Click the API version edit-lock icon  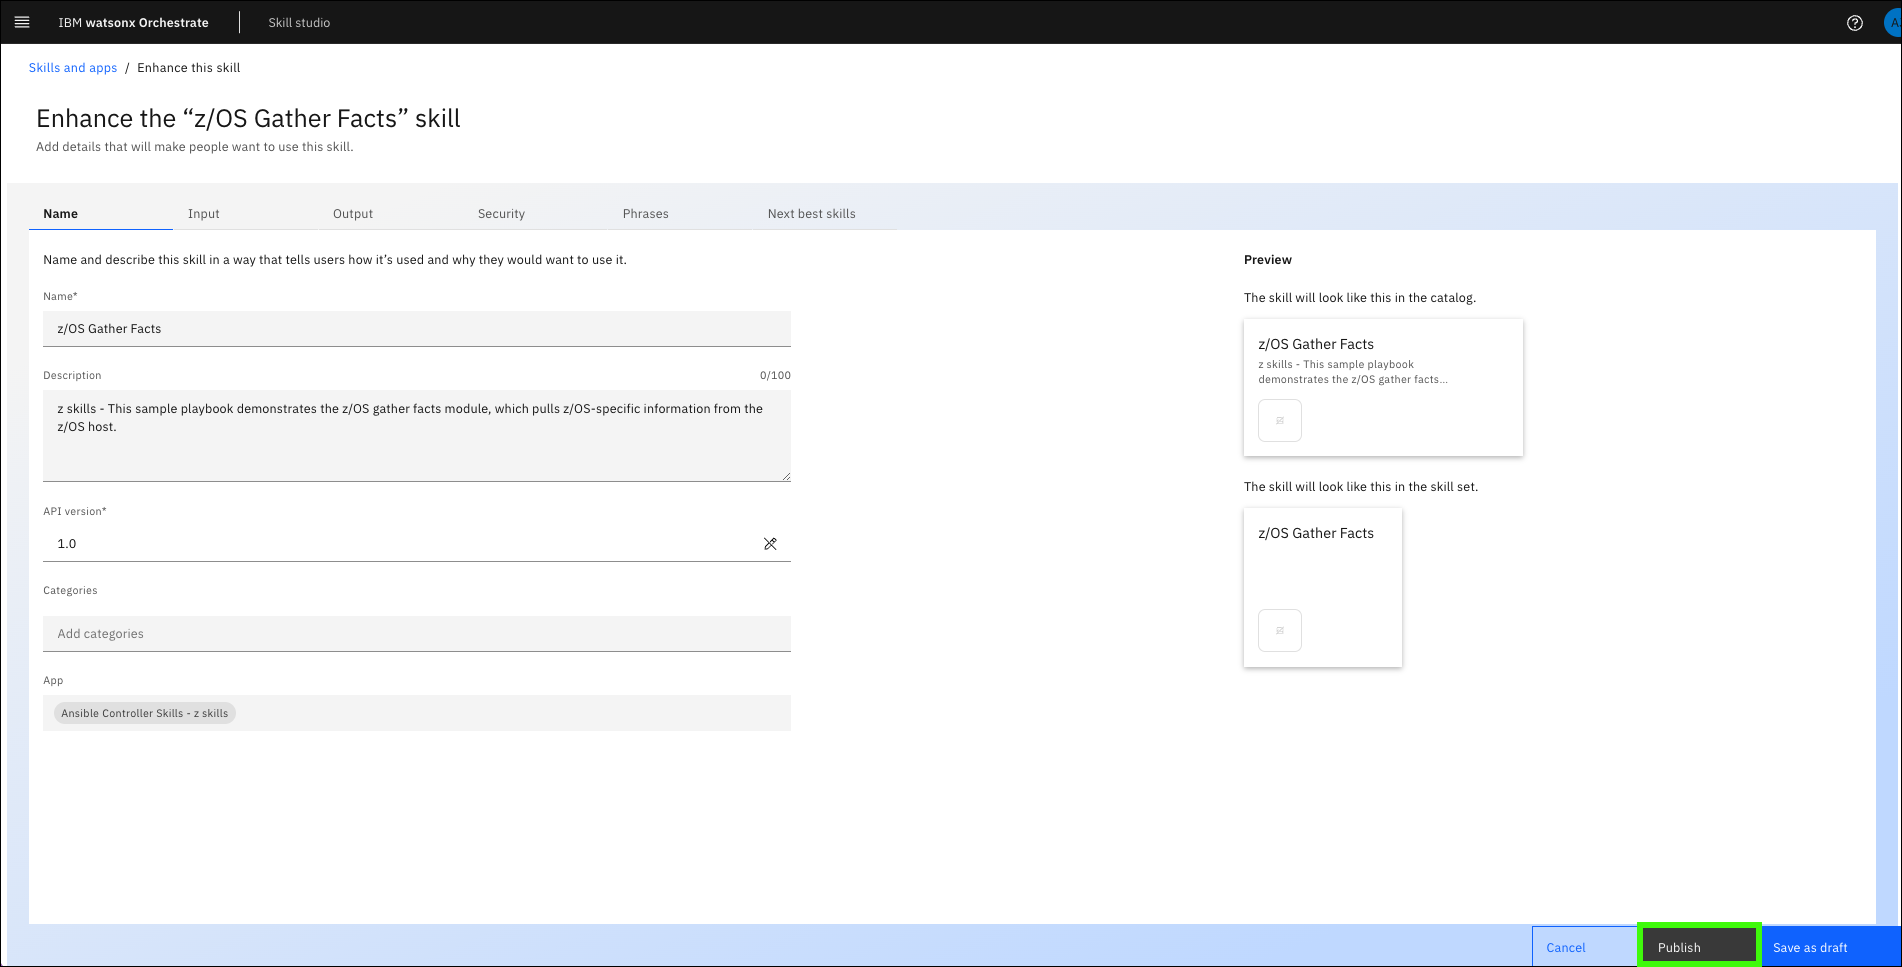tap(770, 544)
